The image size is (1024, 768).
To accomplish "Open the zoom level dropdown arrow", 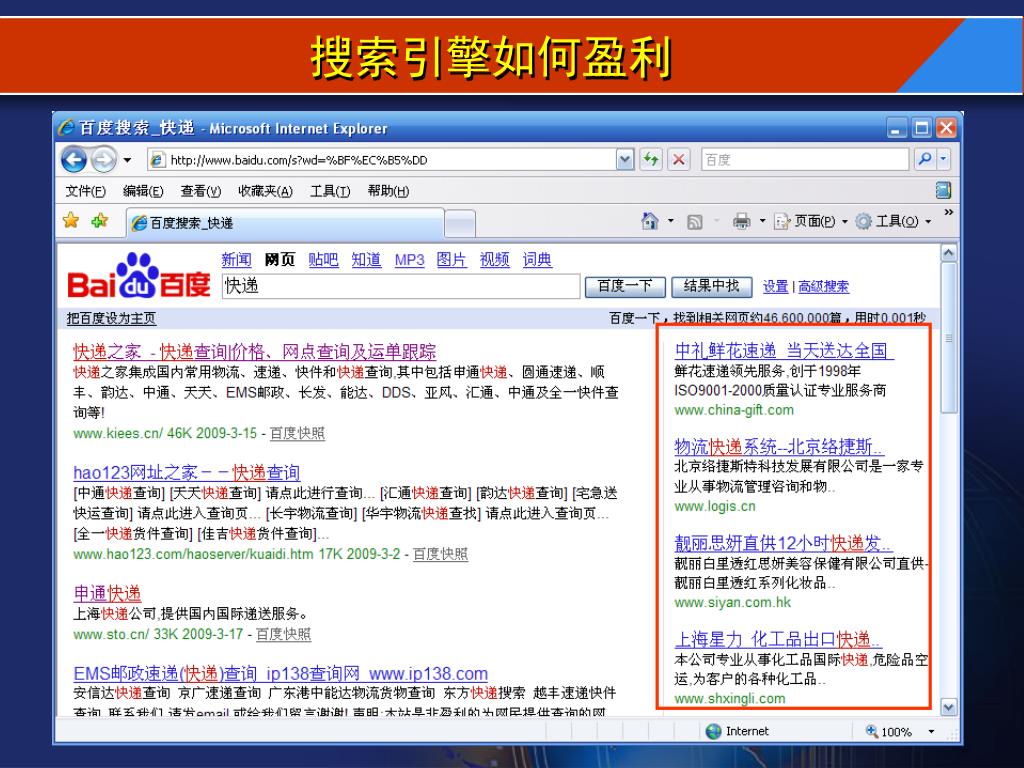I will [x=931, y=731].
